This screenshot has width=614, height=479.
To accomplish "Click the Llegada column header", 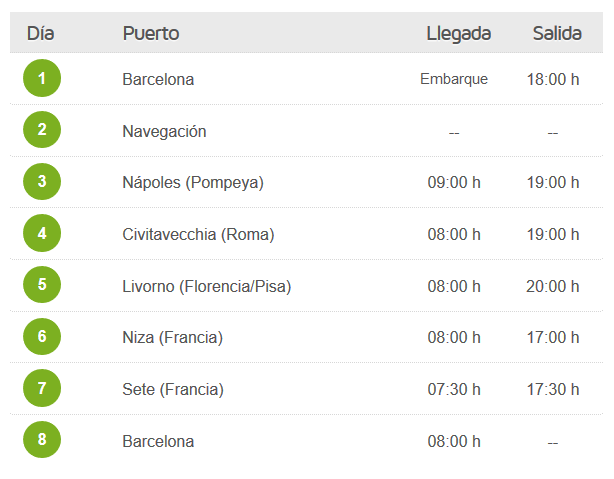I will 459,34.
